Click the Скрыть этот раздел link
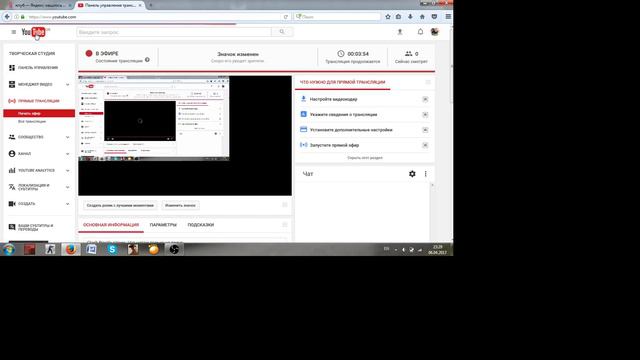640x360 pixels. click(365, 158)
